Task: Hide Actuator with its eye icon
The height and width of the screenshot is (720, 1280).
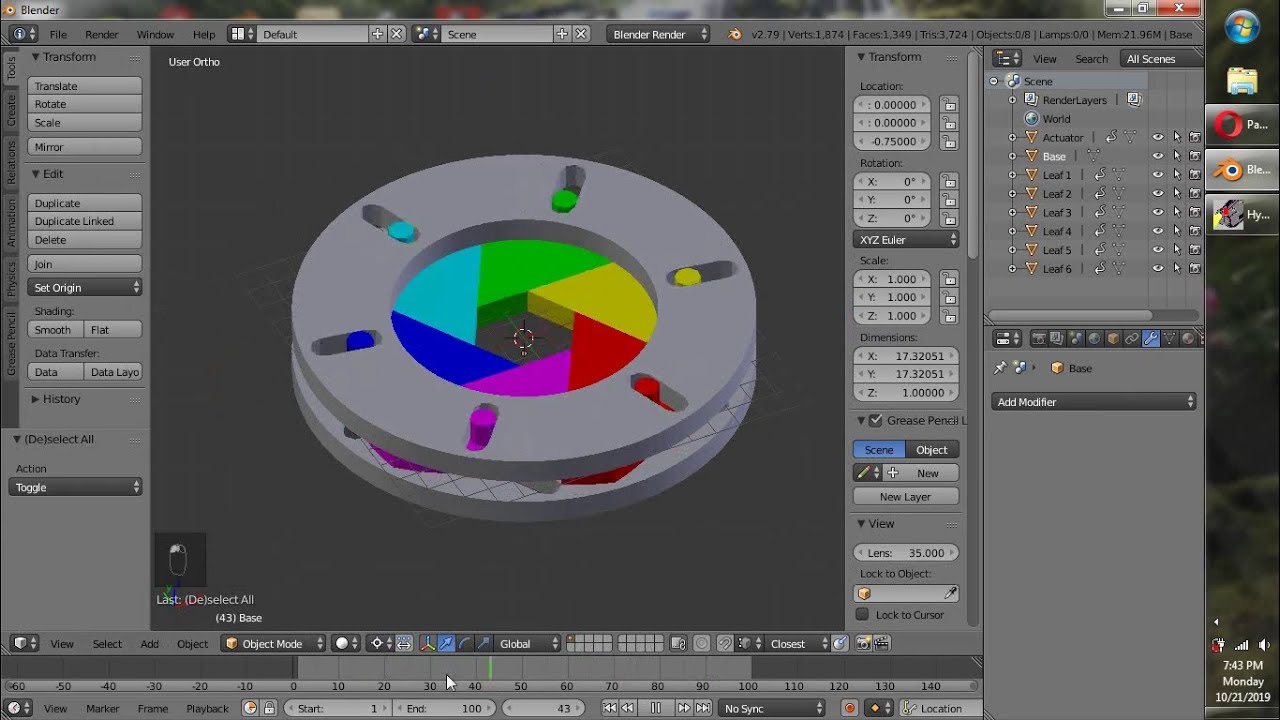Action: 1158,137
